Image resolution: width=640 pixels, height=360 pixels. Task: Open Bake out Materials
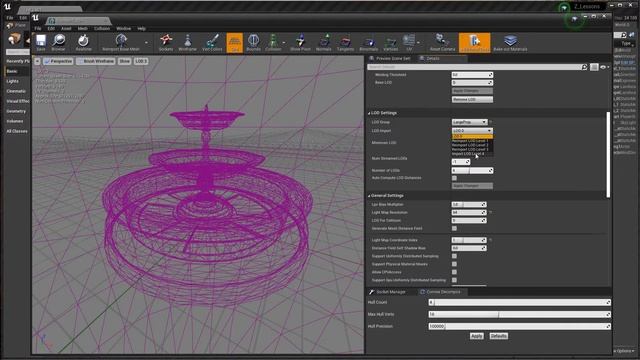[x=510, y=42]
